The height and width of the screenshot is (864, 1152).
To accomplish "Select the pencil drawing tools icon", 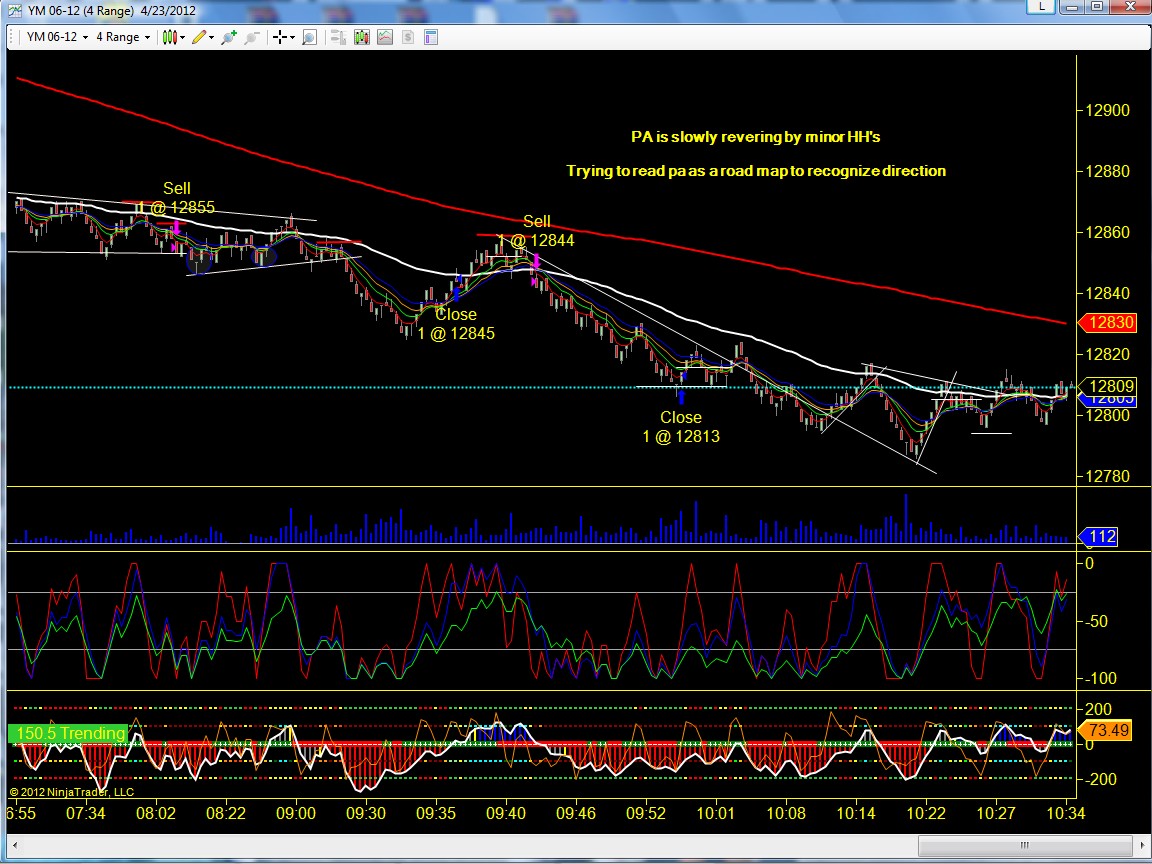I will point(198,37).
